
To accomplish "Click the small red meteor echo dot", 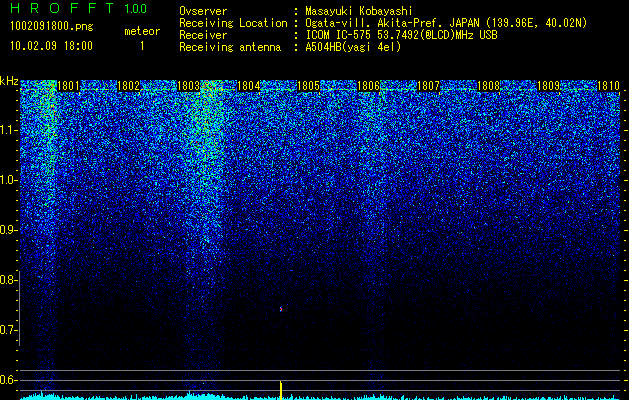I will (x=281, y=309).
